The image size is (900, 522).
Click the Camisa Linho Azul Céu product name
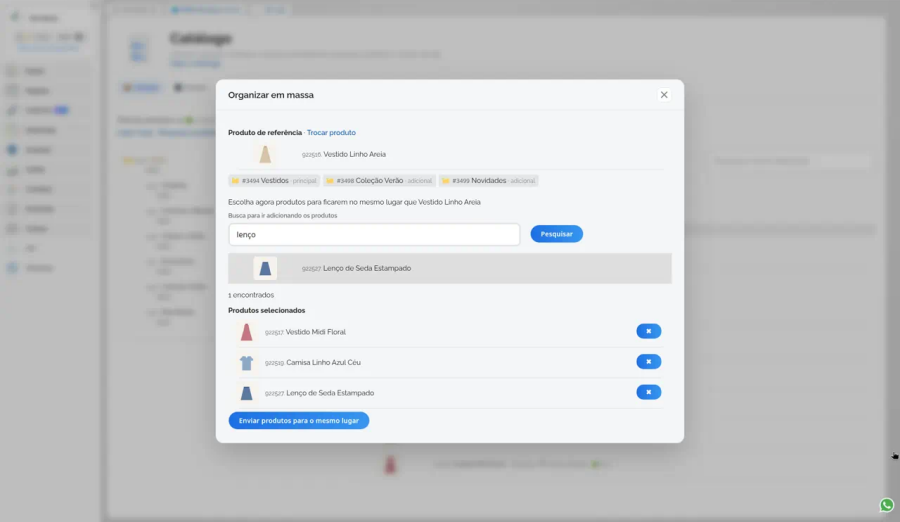click(323, 362)
